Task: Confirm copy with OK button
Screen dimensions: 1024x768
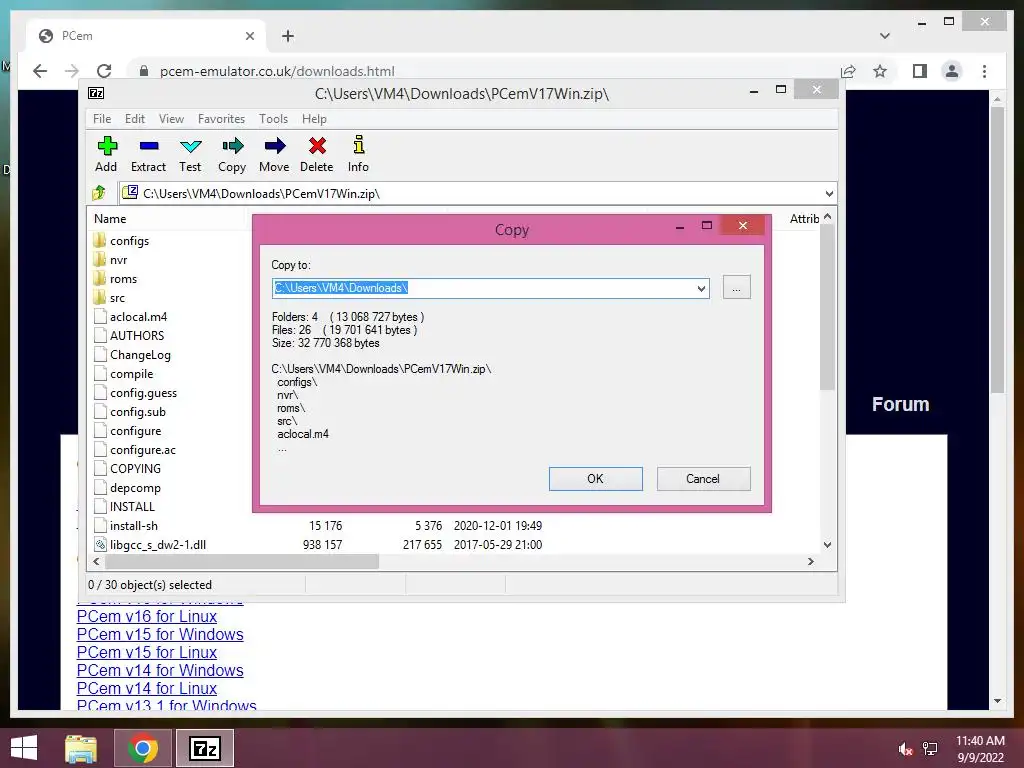Action: pos(596,479)
